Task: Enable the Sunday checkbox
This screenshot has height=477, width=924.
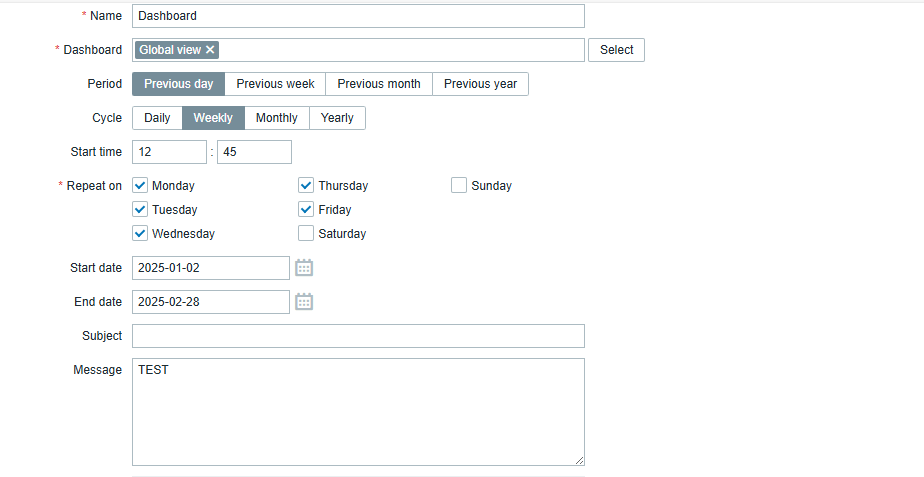Action: [x=459, y=186]
